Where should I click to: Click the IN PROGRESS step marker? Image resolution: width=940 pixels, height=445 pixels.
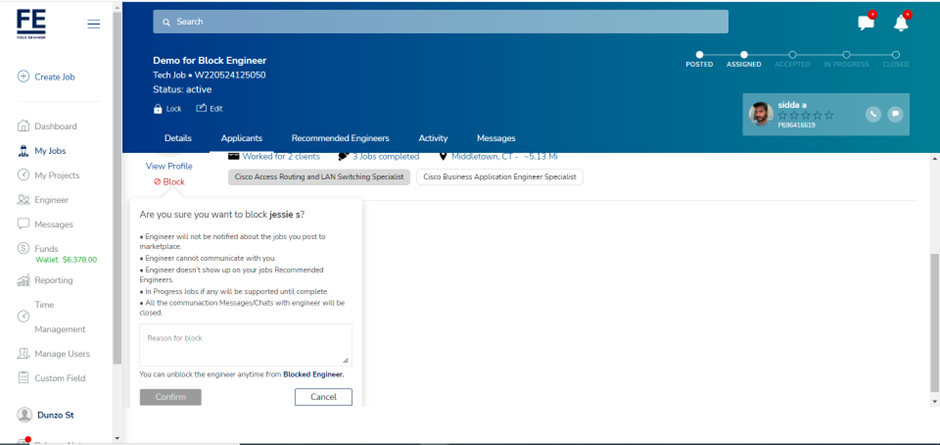coord(846,55)
